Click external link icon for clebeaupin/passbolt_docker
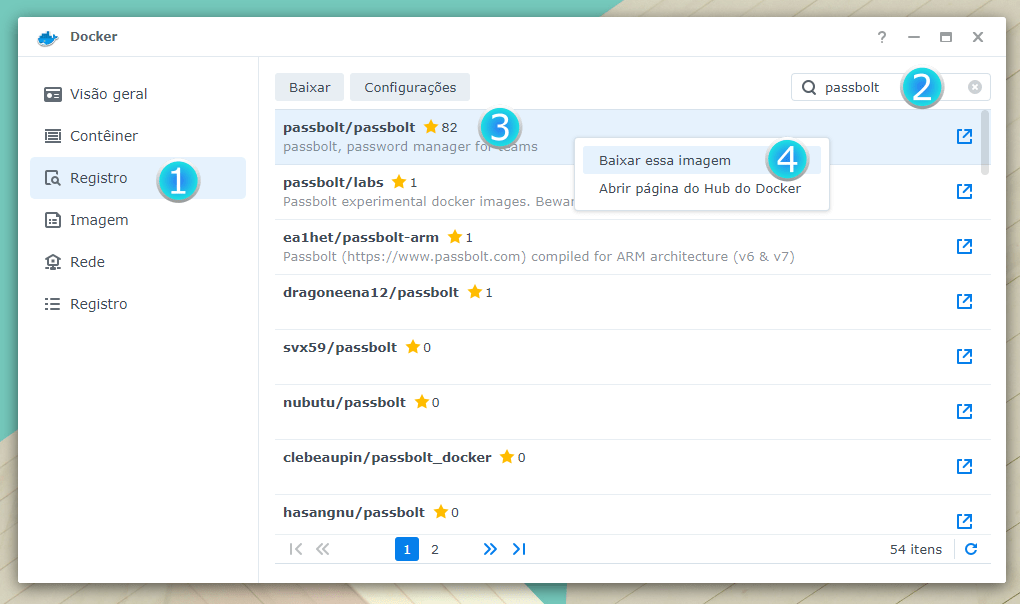Viewport: 1020px width, 604px height. tap(964, 466)
